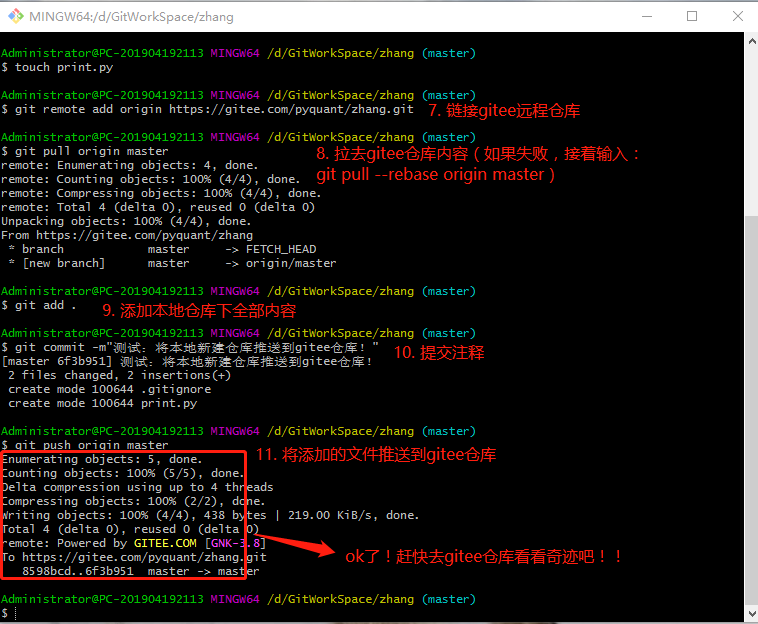Click 'From https://gitee.com/pyquant/zhang' line
758x624 pixels.
pos(127,235)
